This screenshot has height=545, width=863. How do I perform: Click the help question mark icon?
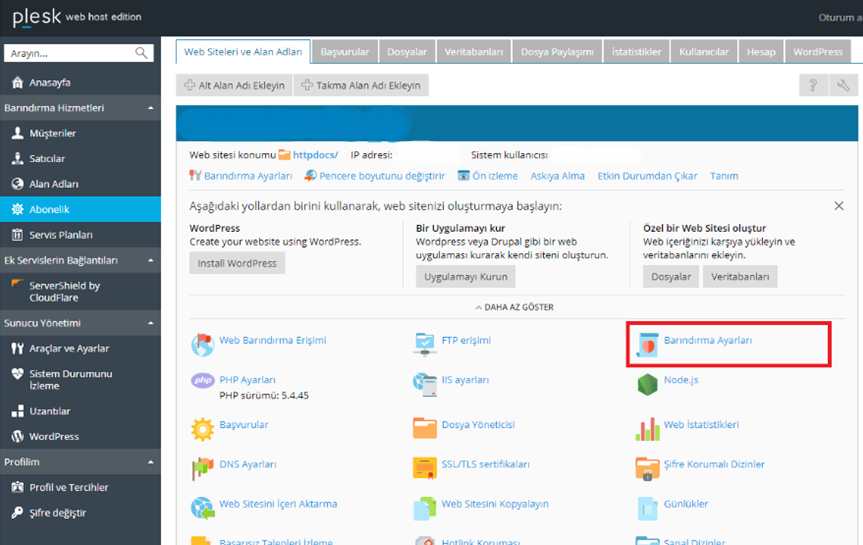point(813,85)
